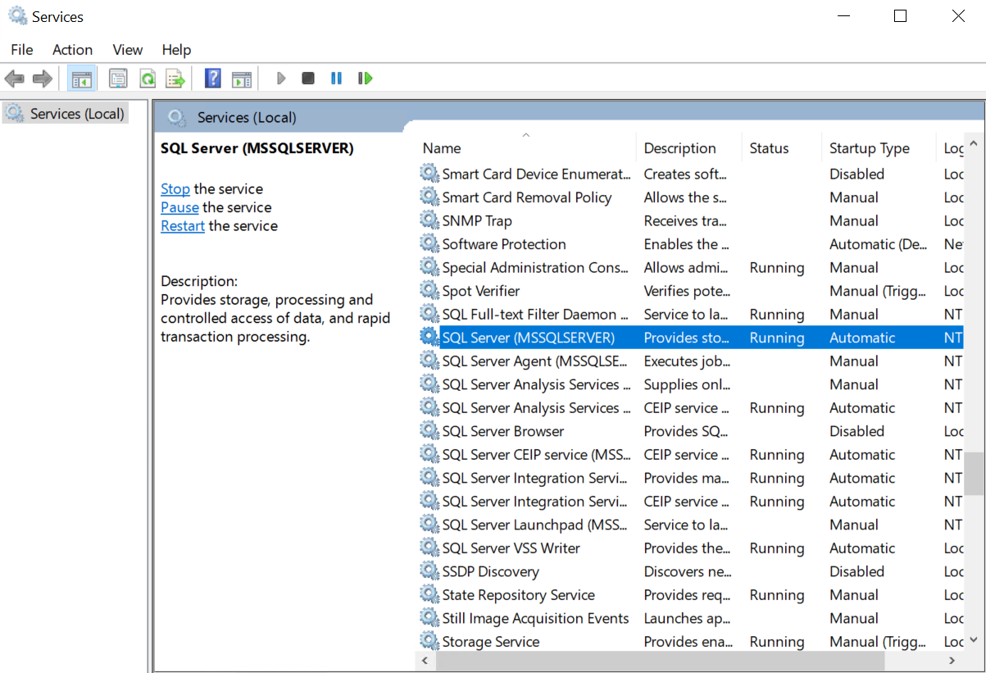The height and width of the screenshot is (674, 987).
Task: Click the Start Service play icon
Action: [x=281, y=78]
